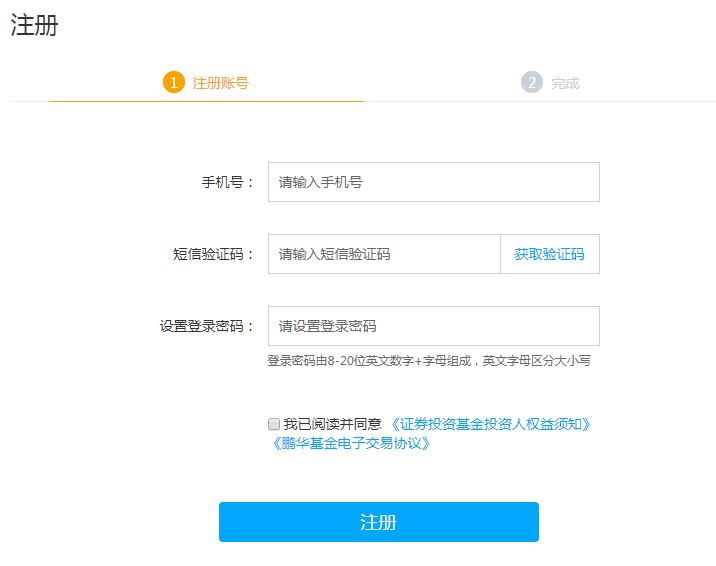Click the password rule hint text 登录密码由8-20位
Viewport: 716px width, 566px height.
429,361
